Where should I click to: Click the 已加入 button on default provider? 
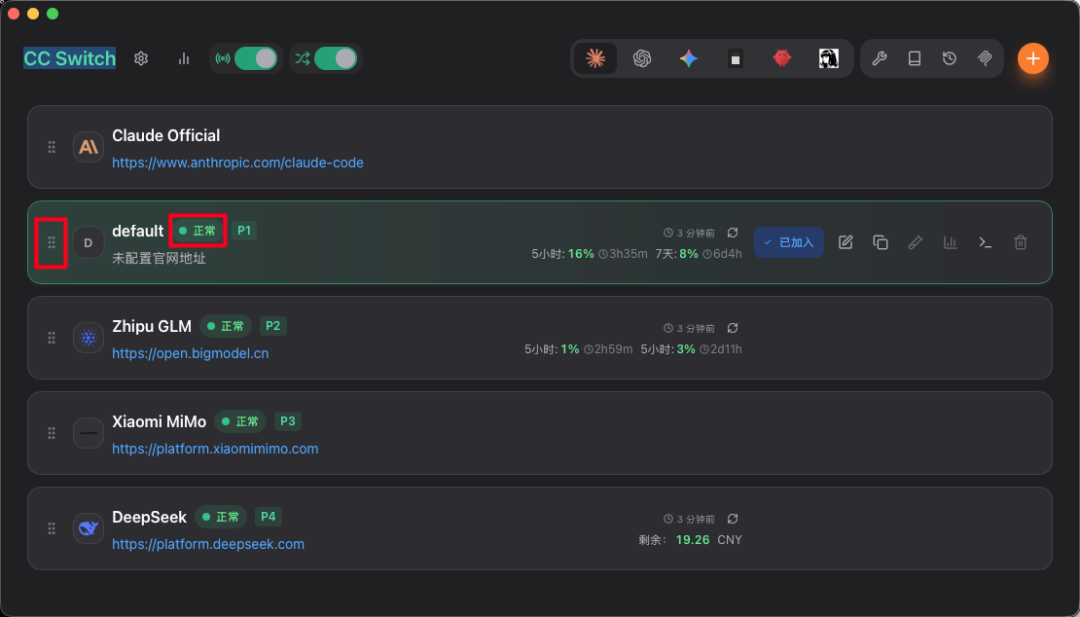pos(789,242)
